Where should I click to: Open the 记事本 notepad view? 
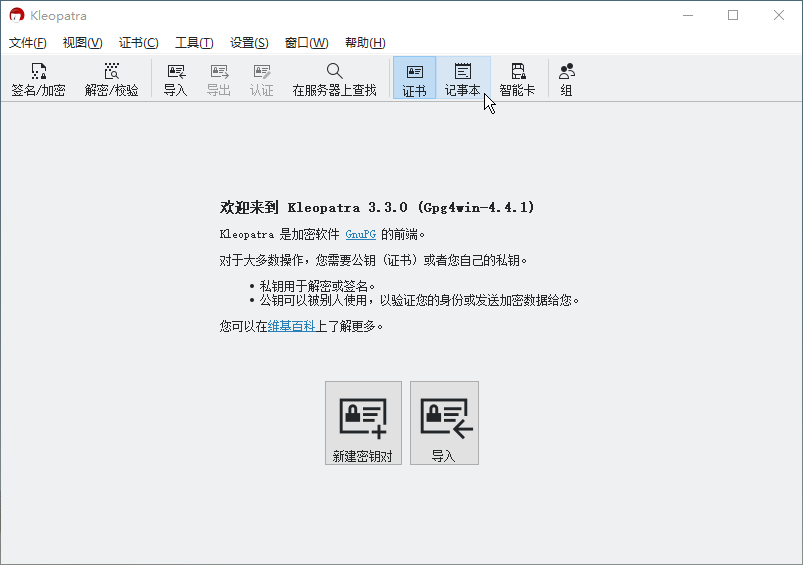coord(463,78)
